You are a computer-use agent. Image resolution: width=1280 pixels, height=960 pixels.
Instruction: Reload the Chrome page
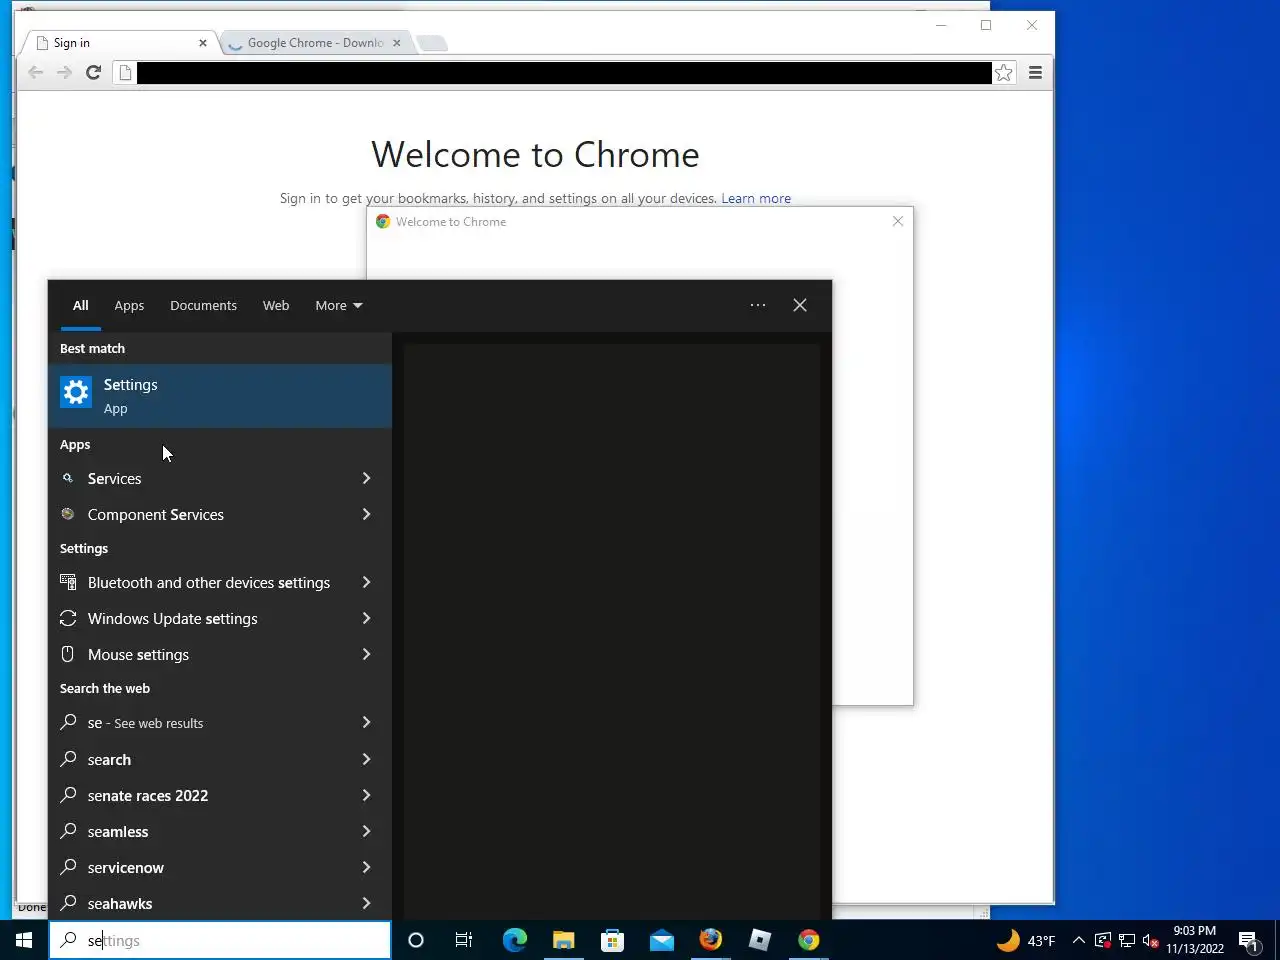[93, 72]
